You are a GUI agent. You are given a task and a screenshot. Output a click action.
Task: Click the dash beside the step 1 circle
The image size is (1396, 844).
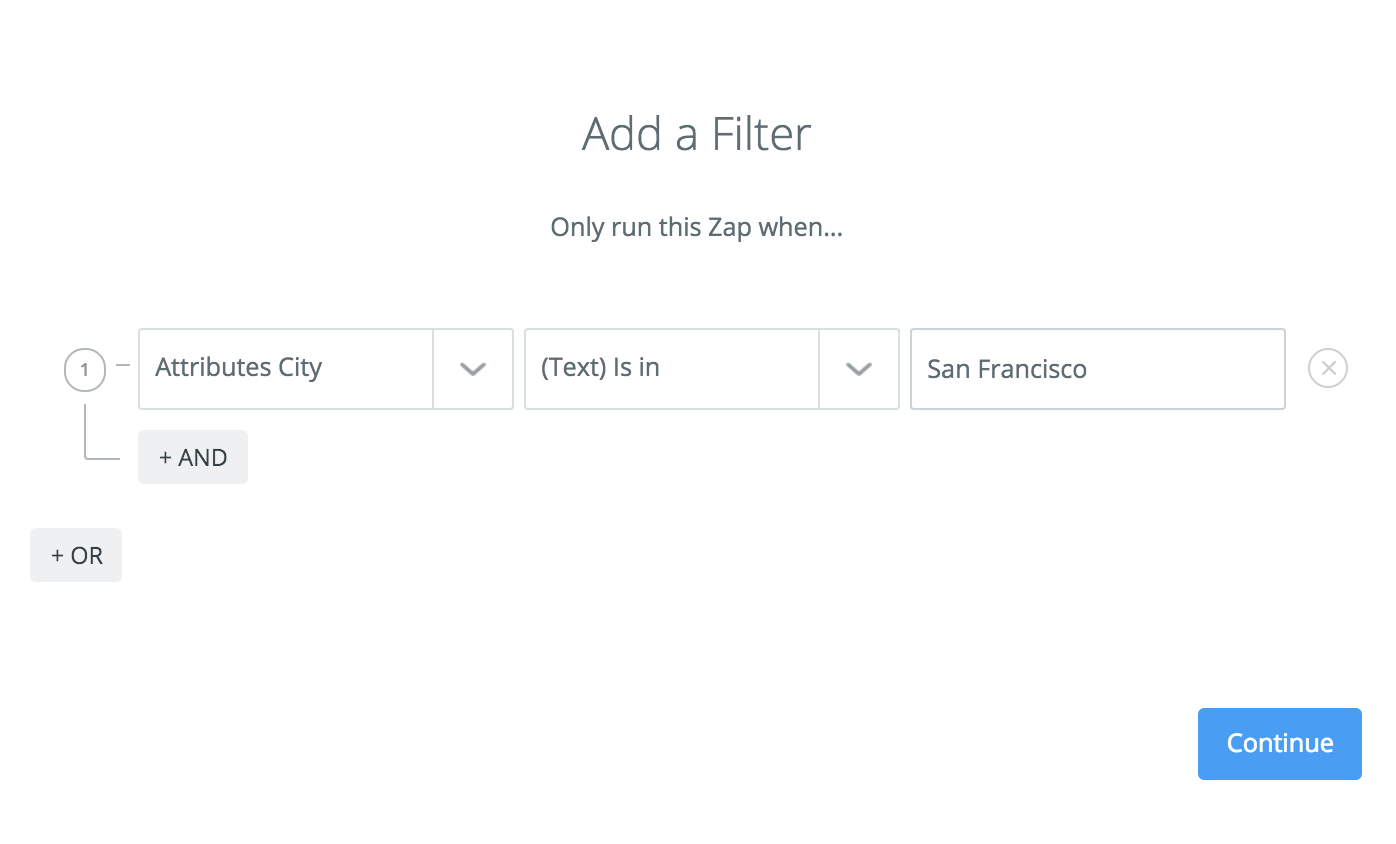123,366
